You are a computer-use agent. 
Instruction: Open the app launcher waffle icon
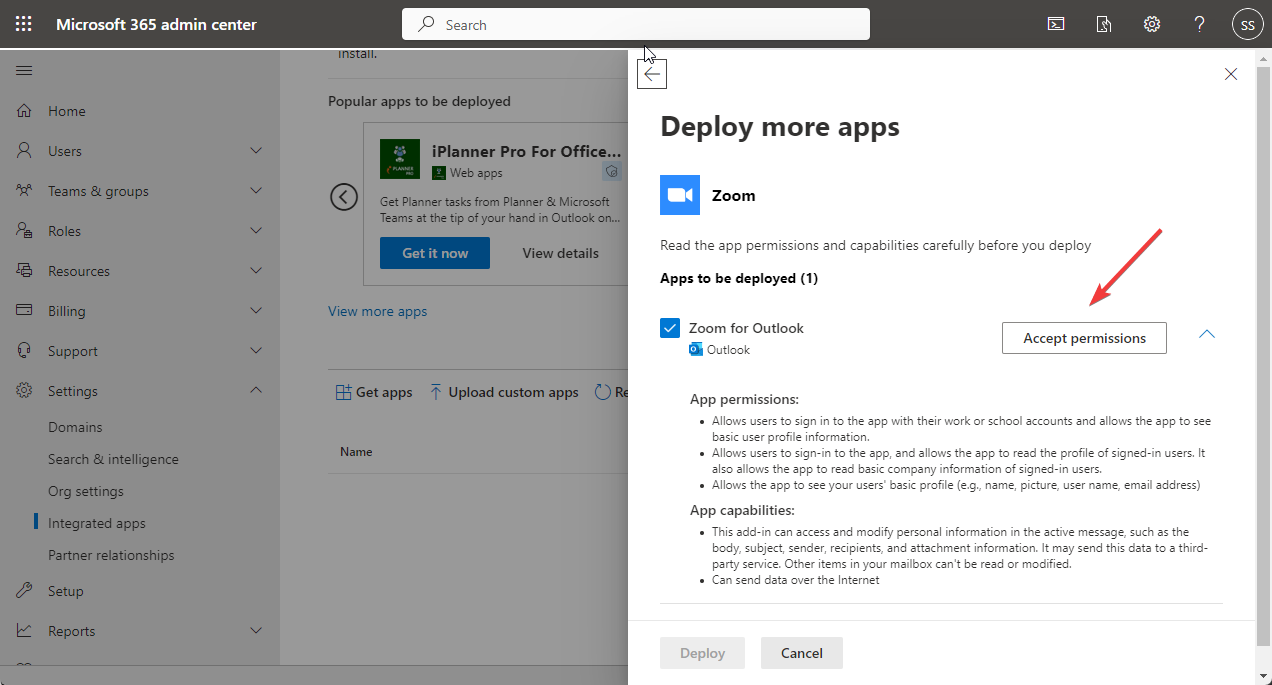pos(24,24)
